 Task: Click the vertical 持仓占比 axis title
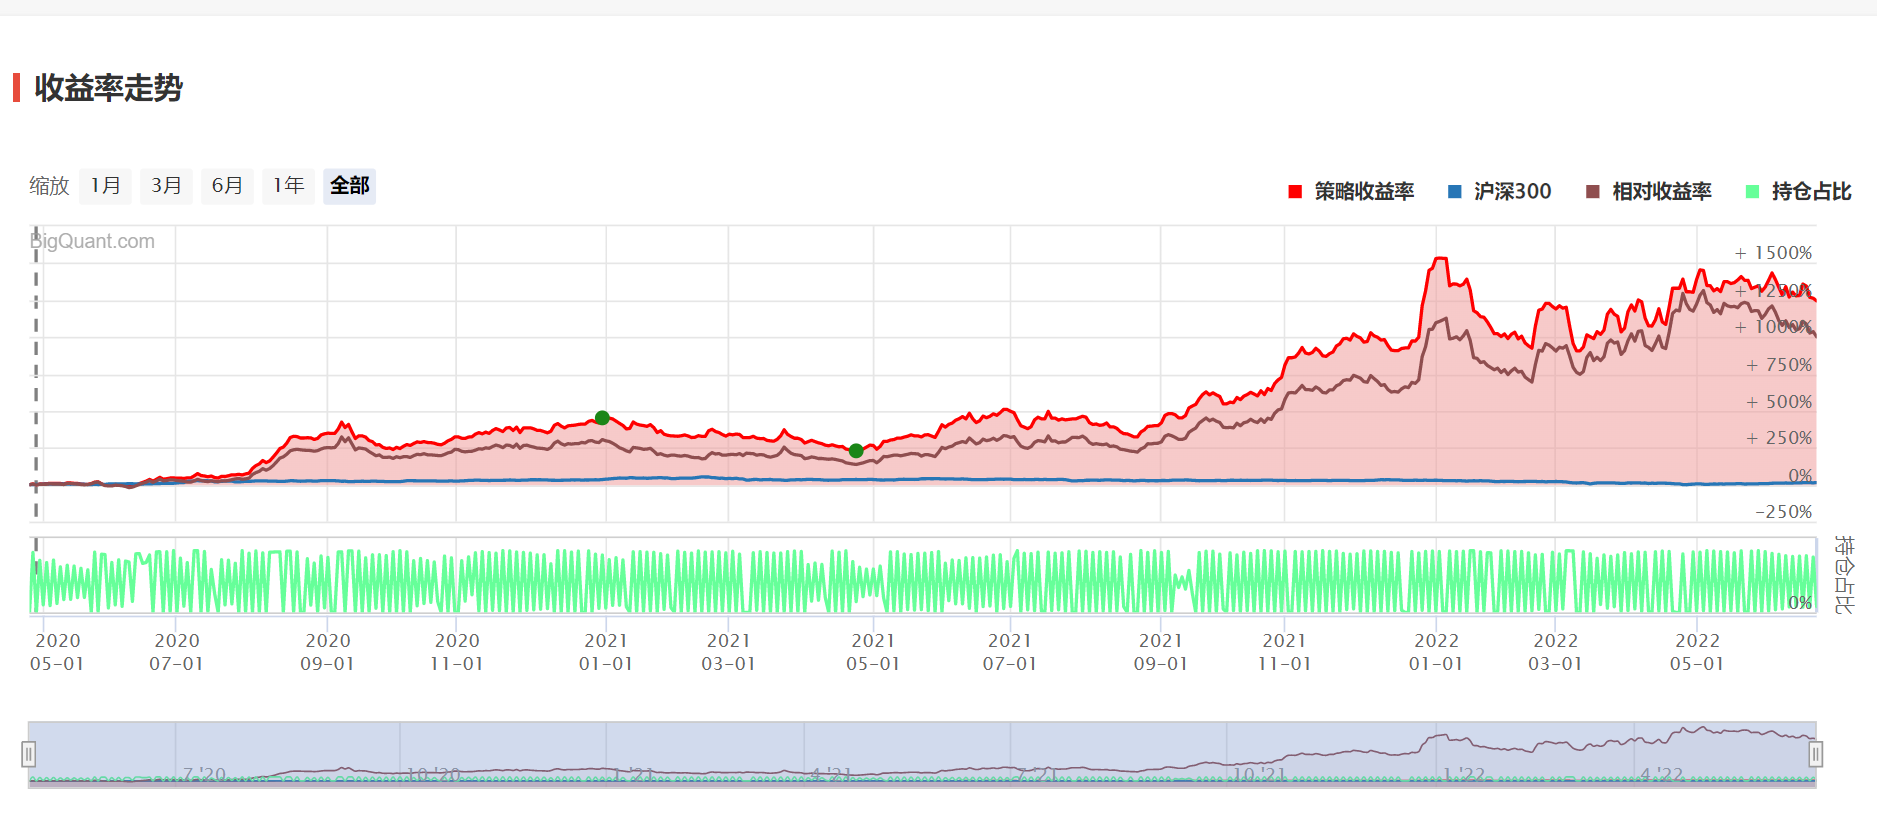[x=1845, y=575]
